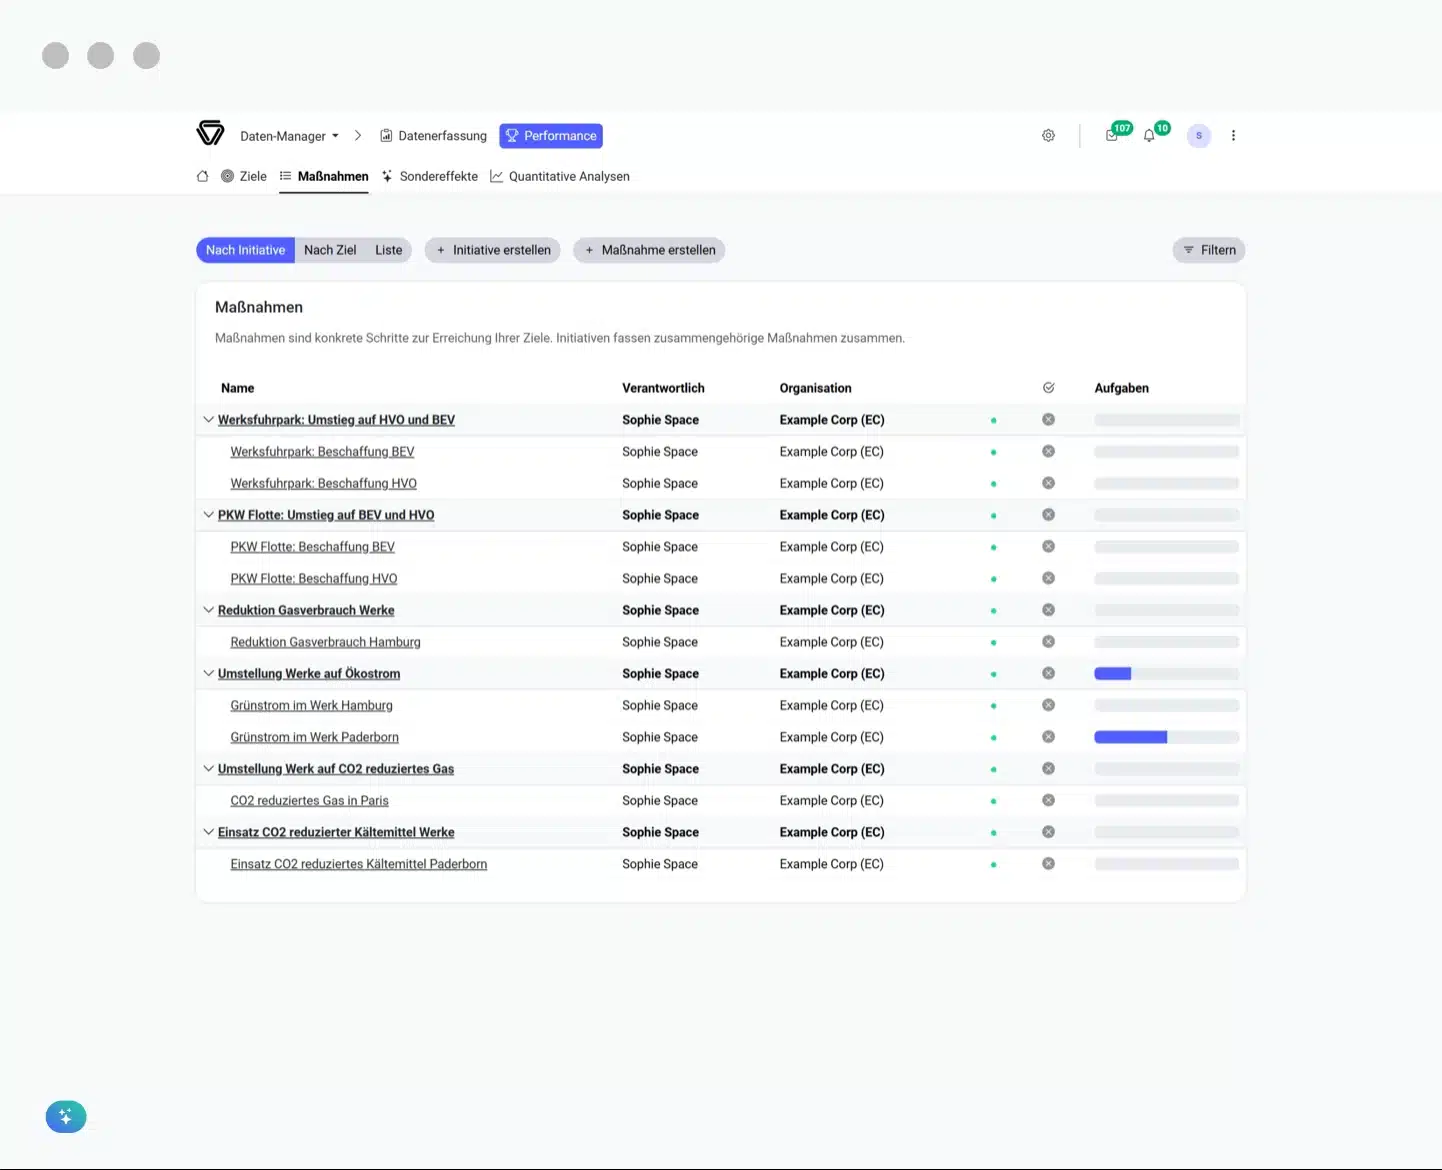The image size is (1442, 1170).
Task: Open tasks inbox with 107 badge
Action: (x=1113, y=134)
